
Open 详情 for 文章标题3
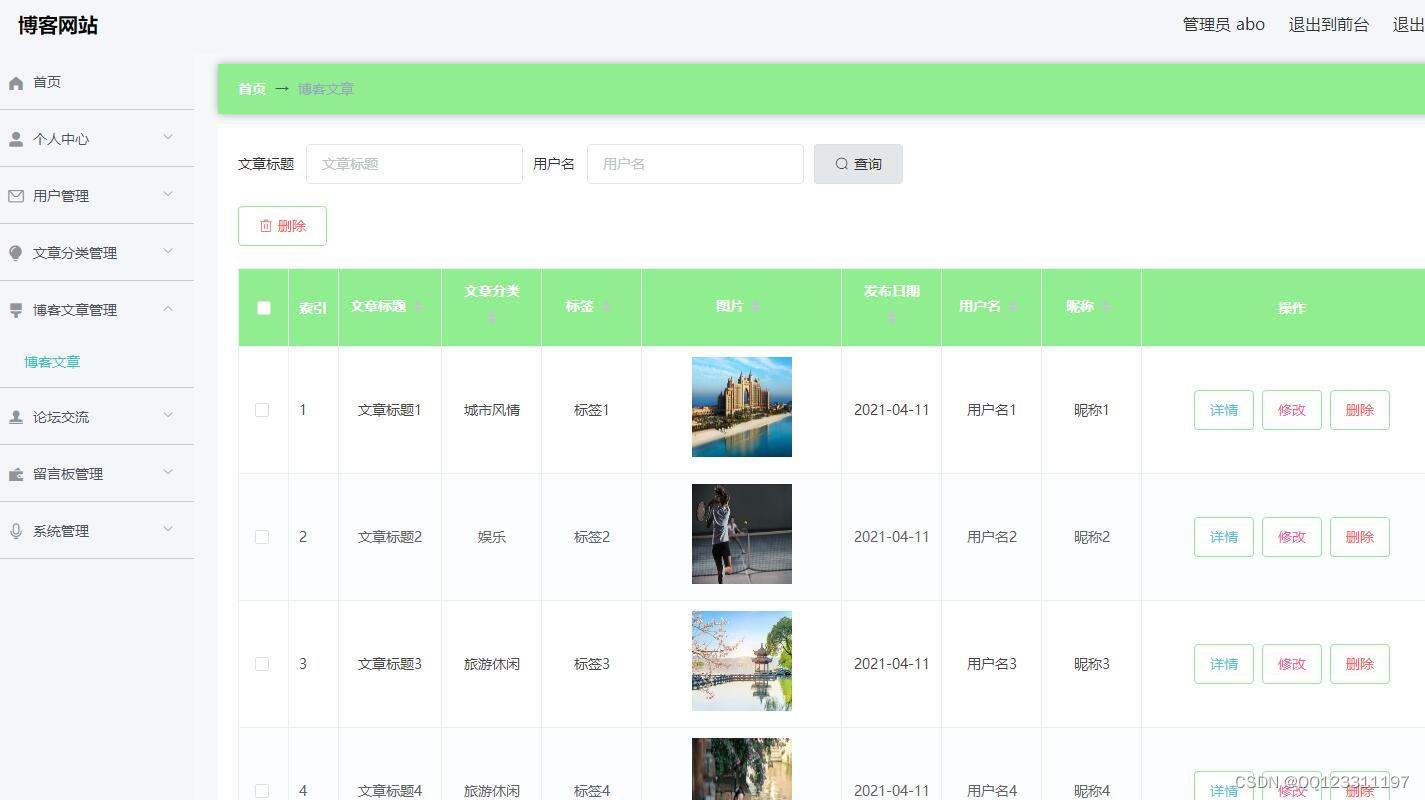pyautogui.click(x=1224, y=664)
